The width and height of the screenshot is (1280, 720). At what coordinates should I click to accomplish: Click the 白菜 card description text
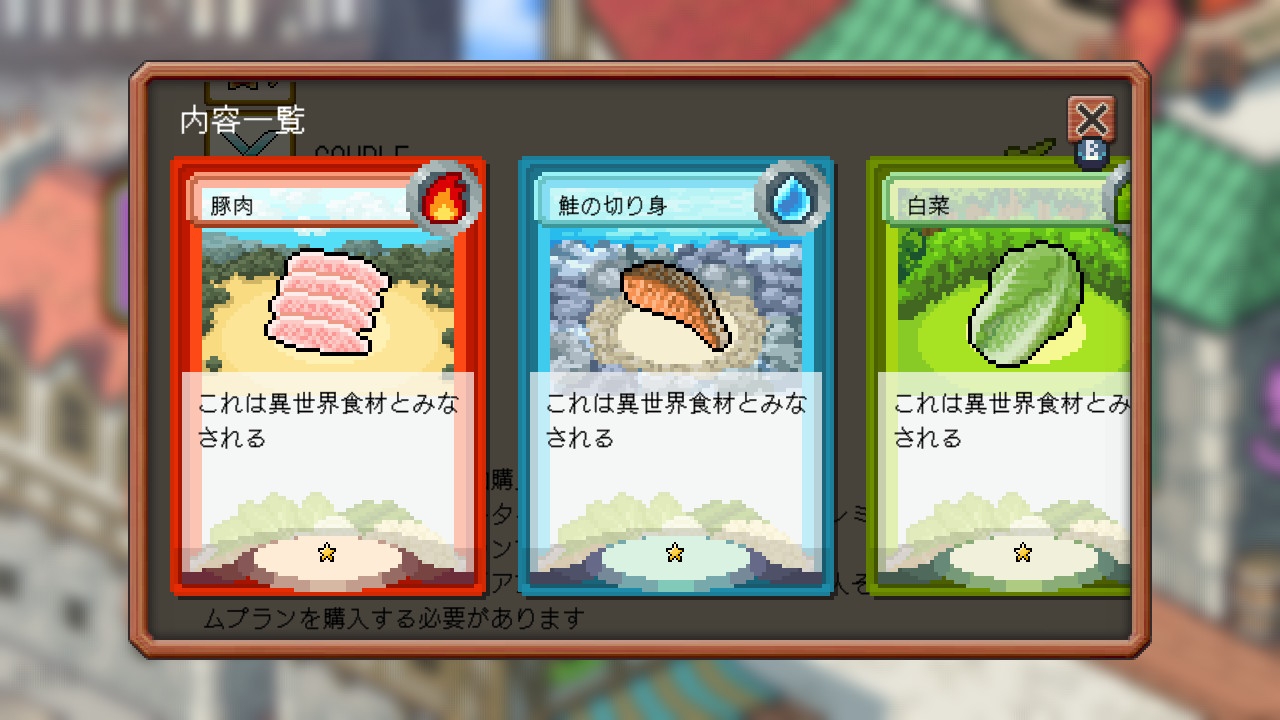pos(1012,421)
